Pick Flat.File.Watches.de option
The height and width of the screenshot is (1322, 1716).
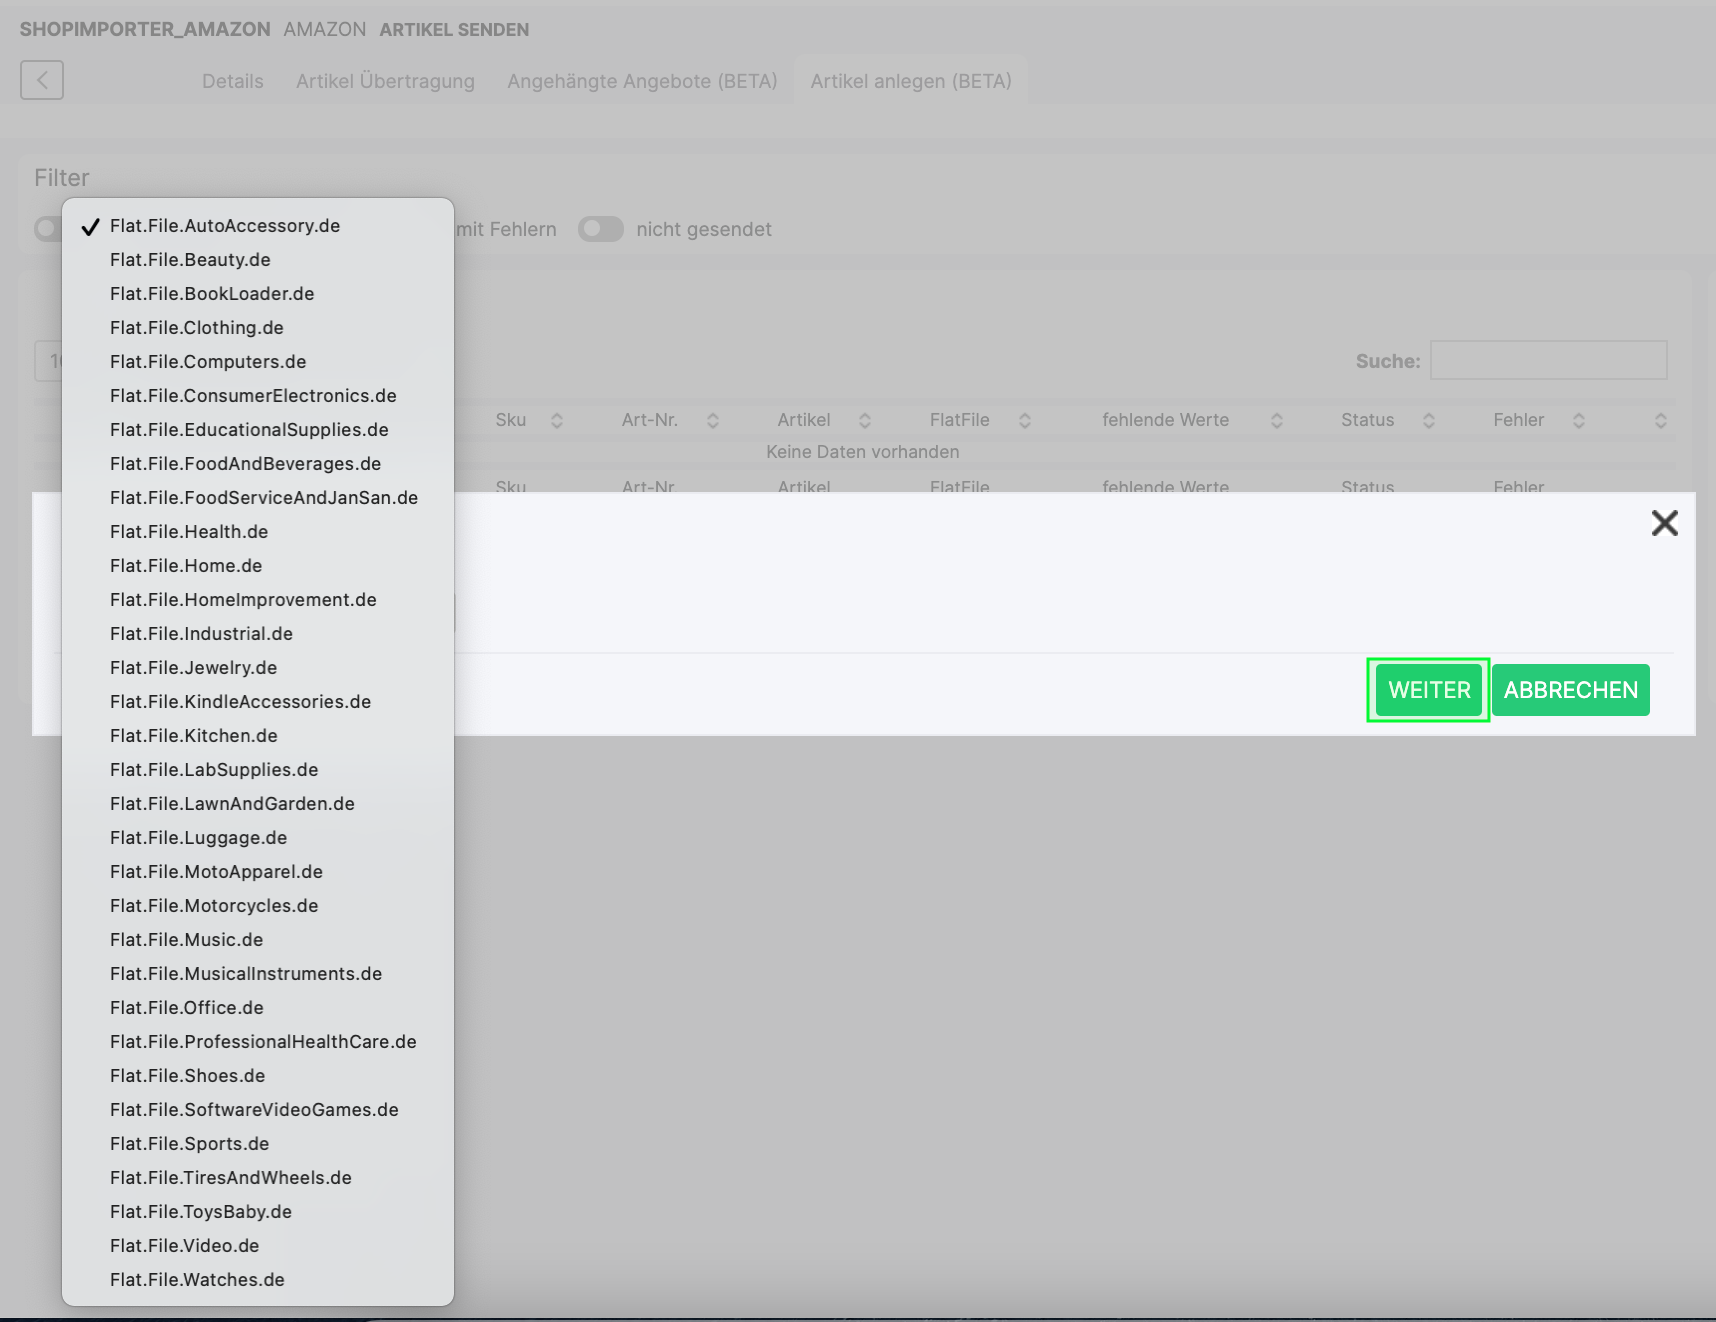[x=197, y=1280]
